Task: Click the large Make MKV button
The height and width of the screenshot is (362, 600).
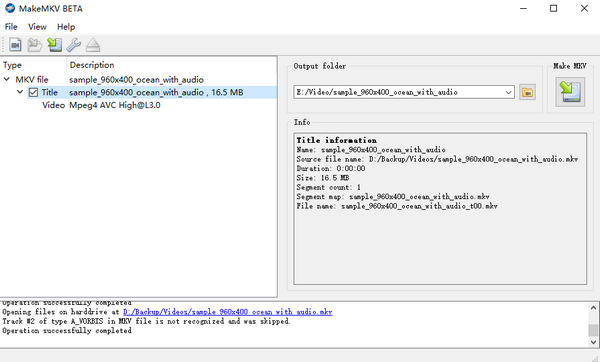Action: click(570, 92)
